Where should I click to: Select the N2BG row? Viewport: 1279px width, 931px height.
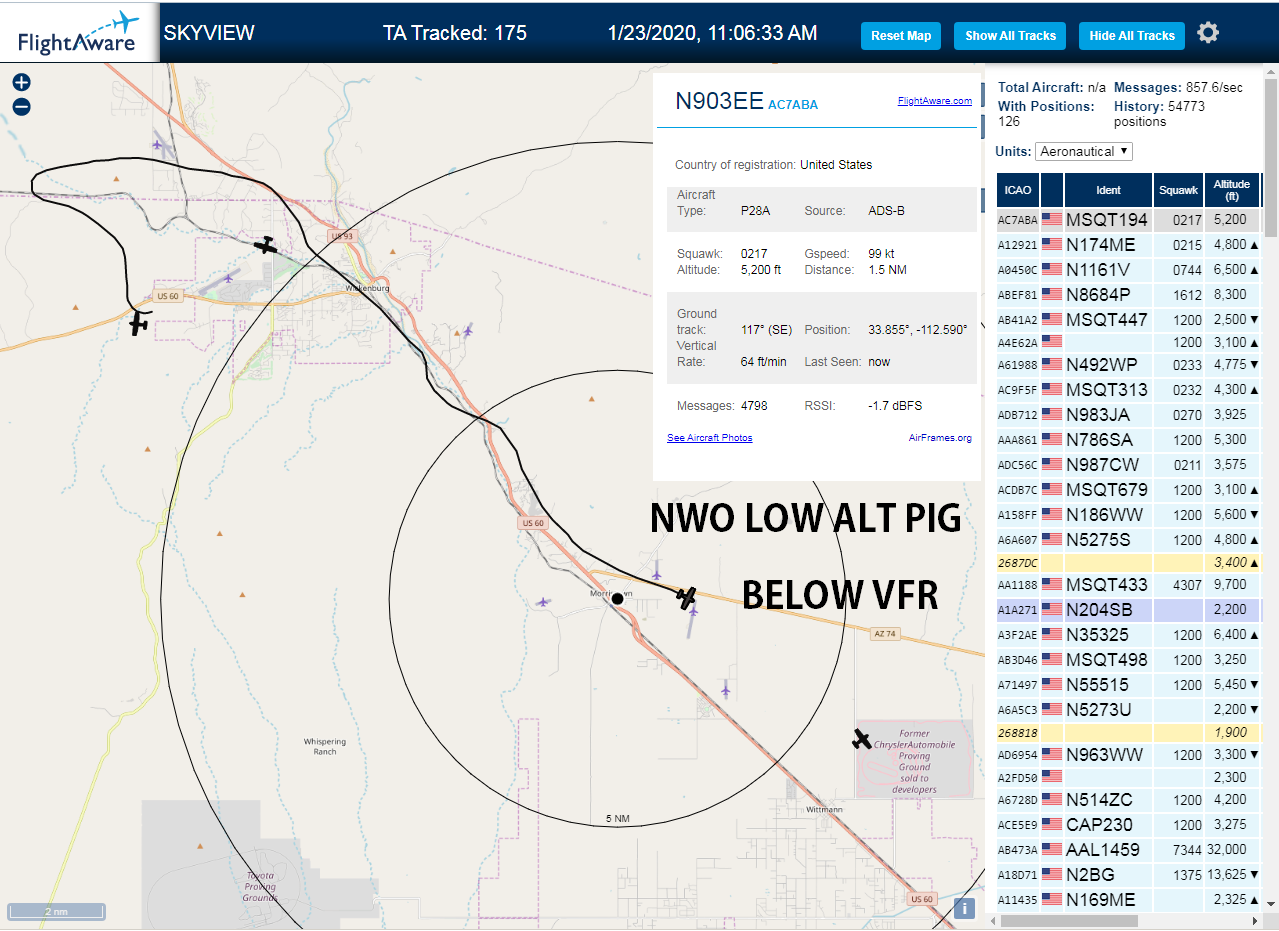tap(1128, 875)
